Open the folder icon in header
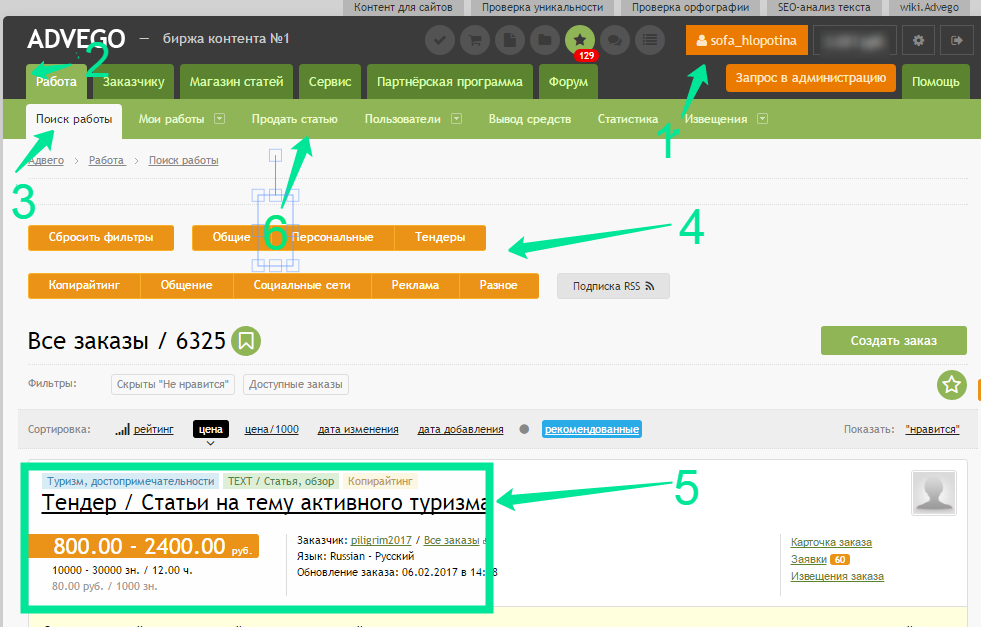Image resolution: width=981 pixels, height=627 pixels. (x=545, y=41)
